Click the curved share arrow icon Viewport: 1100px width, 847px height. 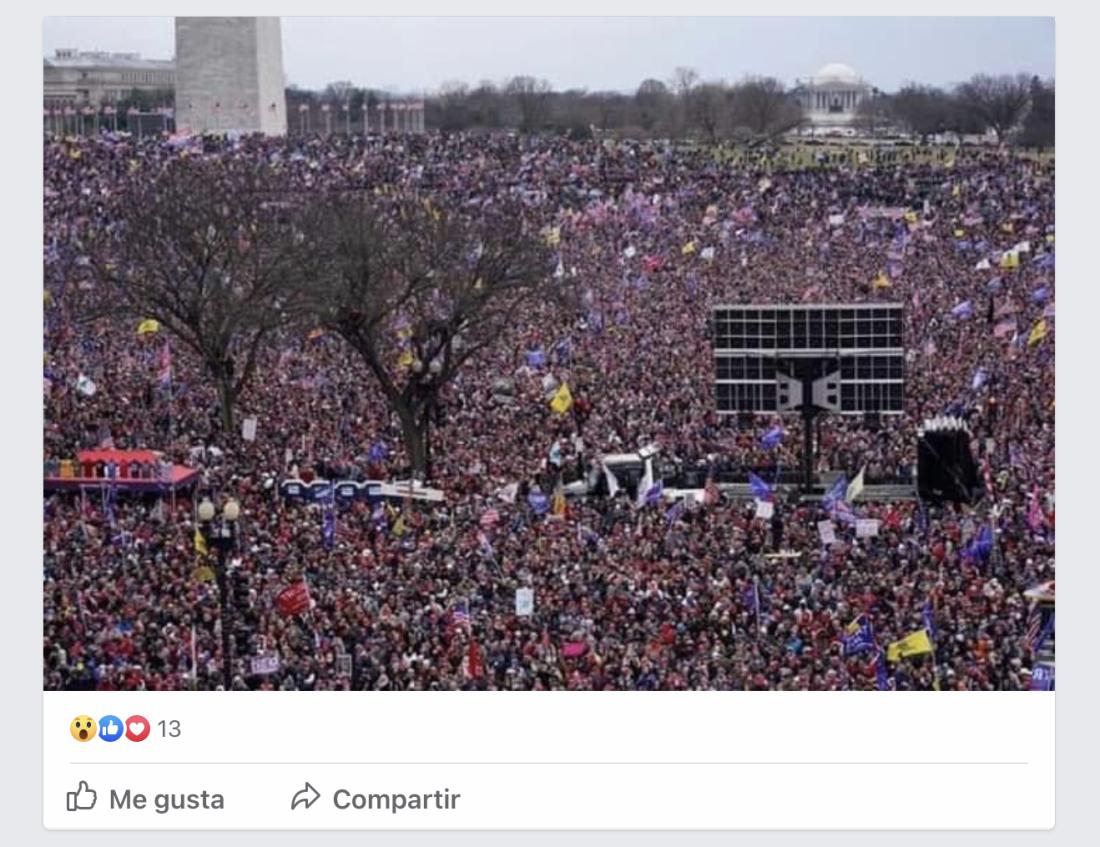click(305, 797)
